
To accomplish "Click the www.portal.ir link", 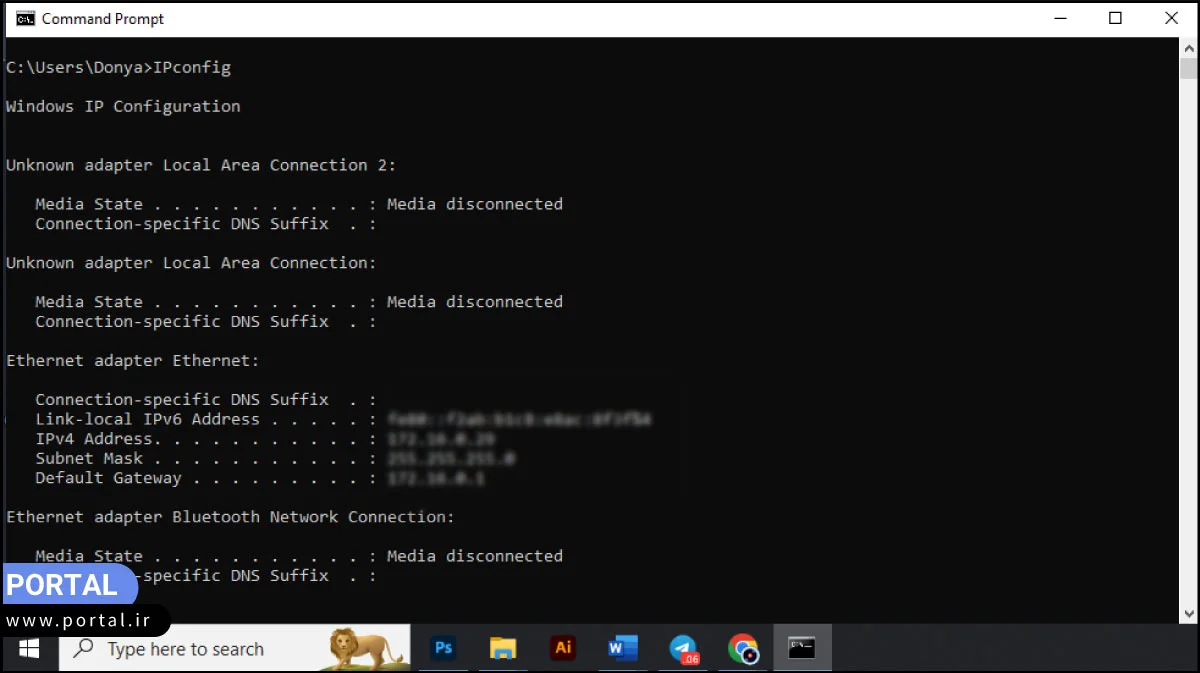I will click(x=78, y=620).
